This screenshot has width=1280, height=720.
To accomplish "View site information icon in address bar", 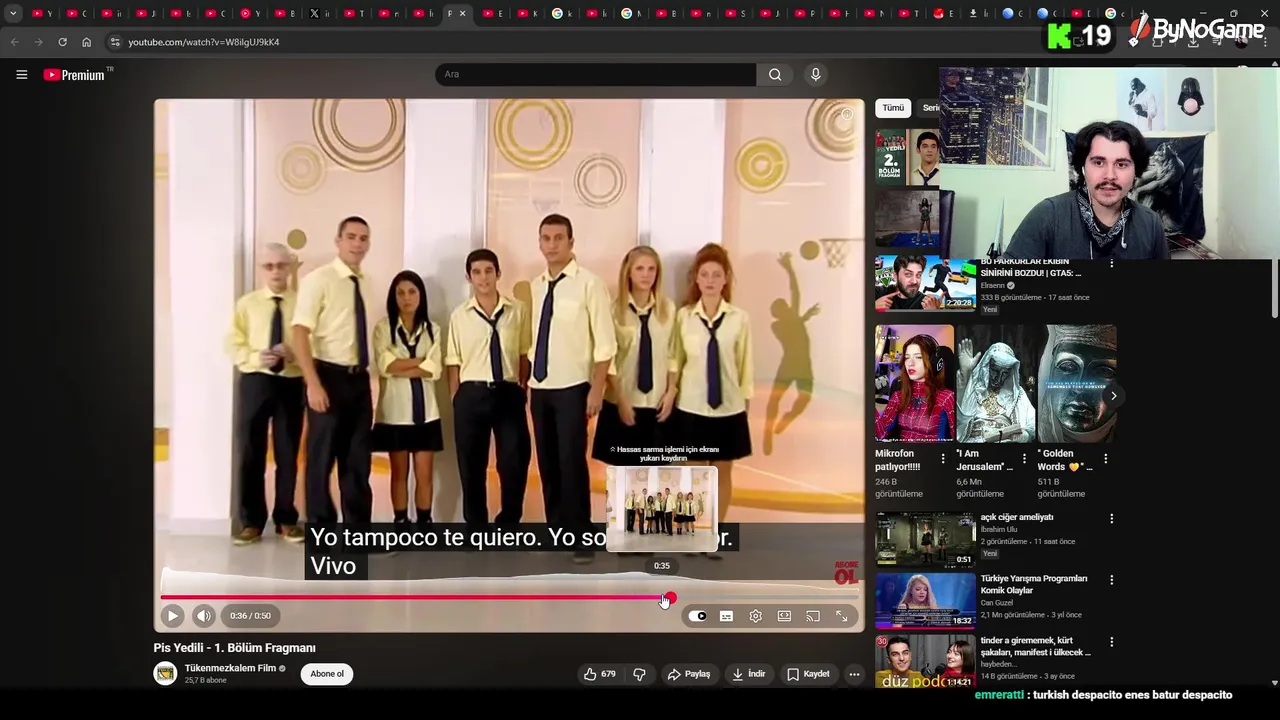I will [115, 42].
